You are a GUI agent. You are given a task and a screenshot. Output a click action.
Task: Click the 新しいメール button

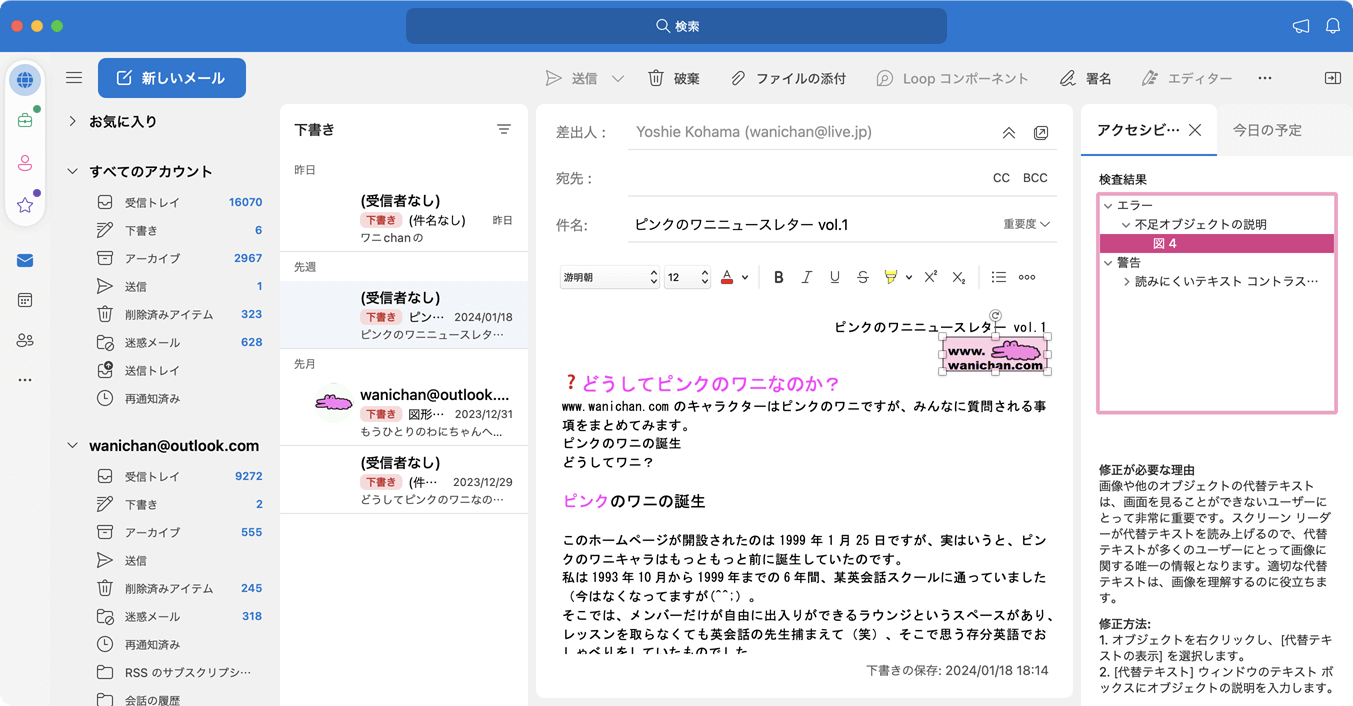coord(172,78)
